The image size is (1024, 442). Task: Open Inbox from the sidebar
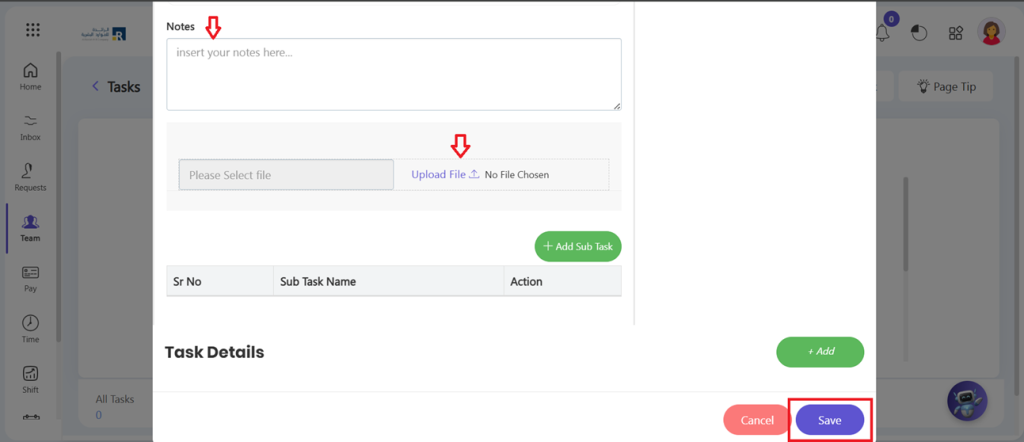[30, 127]
